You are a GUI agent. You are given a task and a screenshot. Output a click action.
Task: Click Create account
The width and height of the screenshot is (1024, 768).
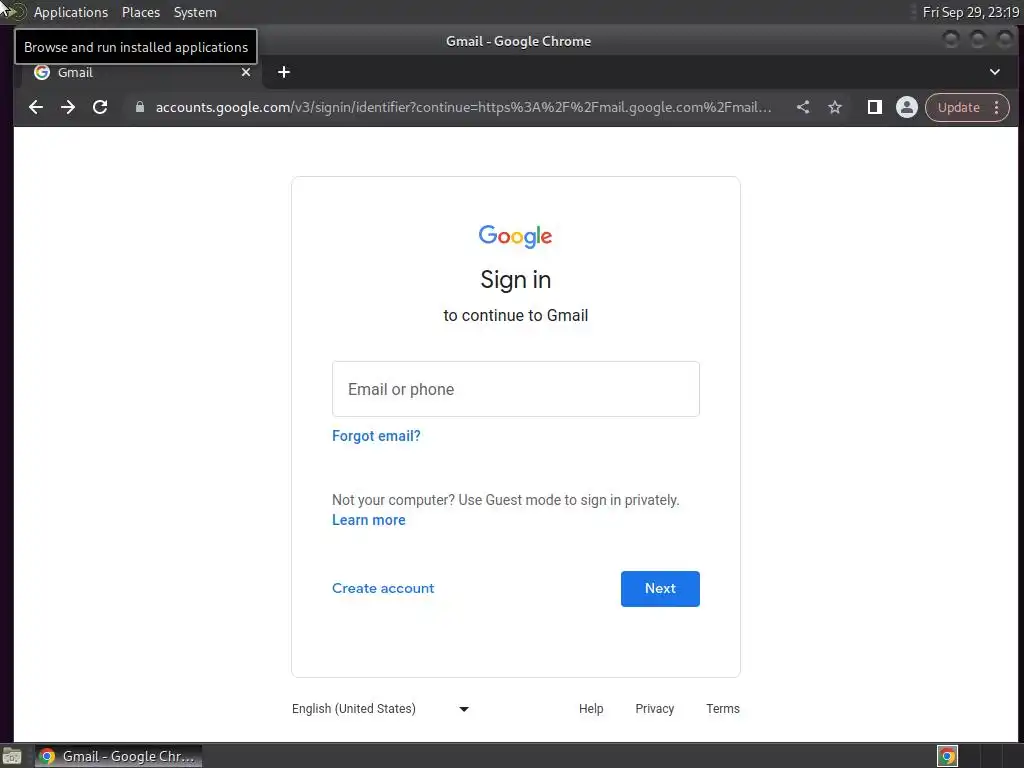383,588
